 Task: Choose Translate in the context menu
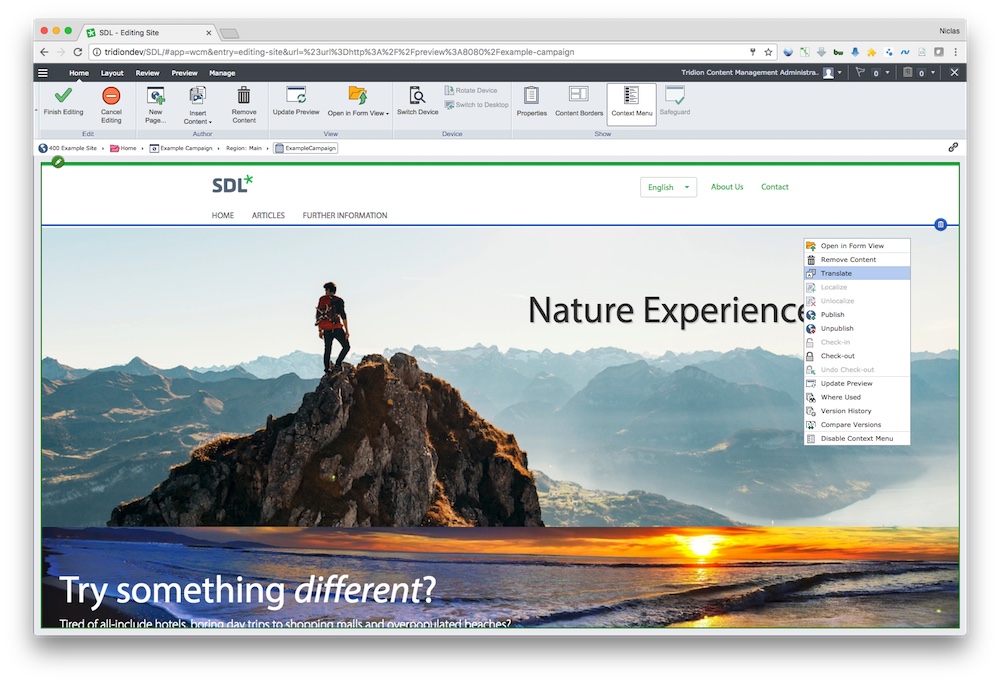coord(836,273)
